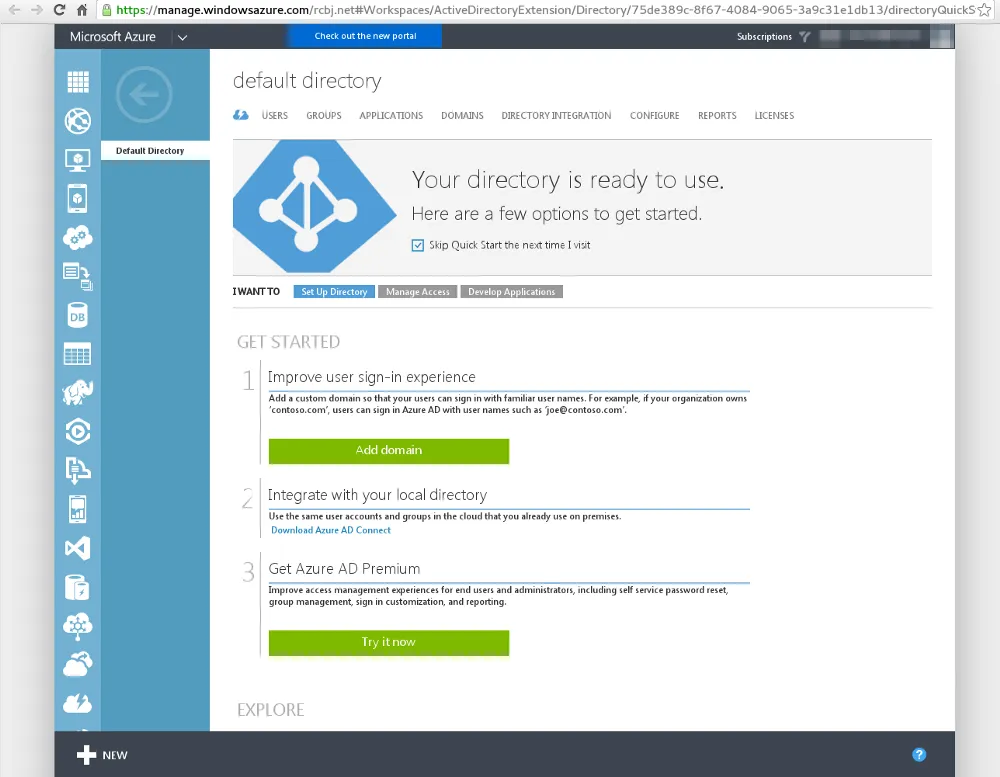The height and width of the screenshot is (777, 1000).
Task: Switch to the APPLICATIONS tab
Action: (x=391, y=115)
